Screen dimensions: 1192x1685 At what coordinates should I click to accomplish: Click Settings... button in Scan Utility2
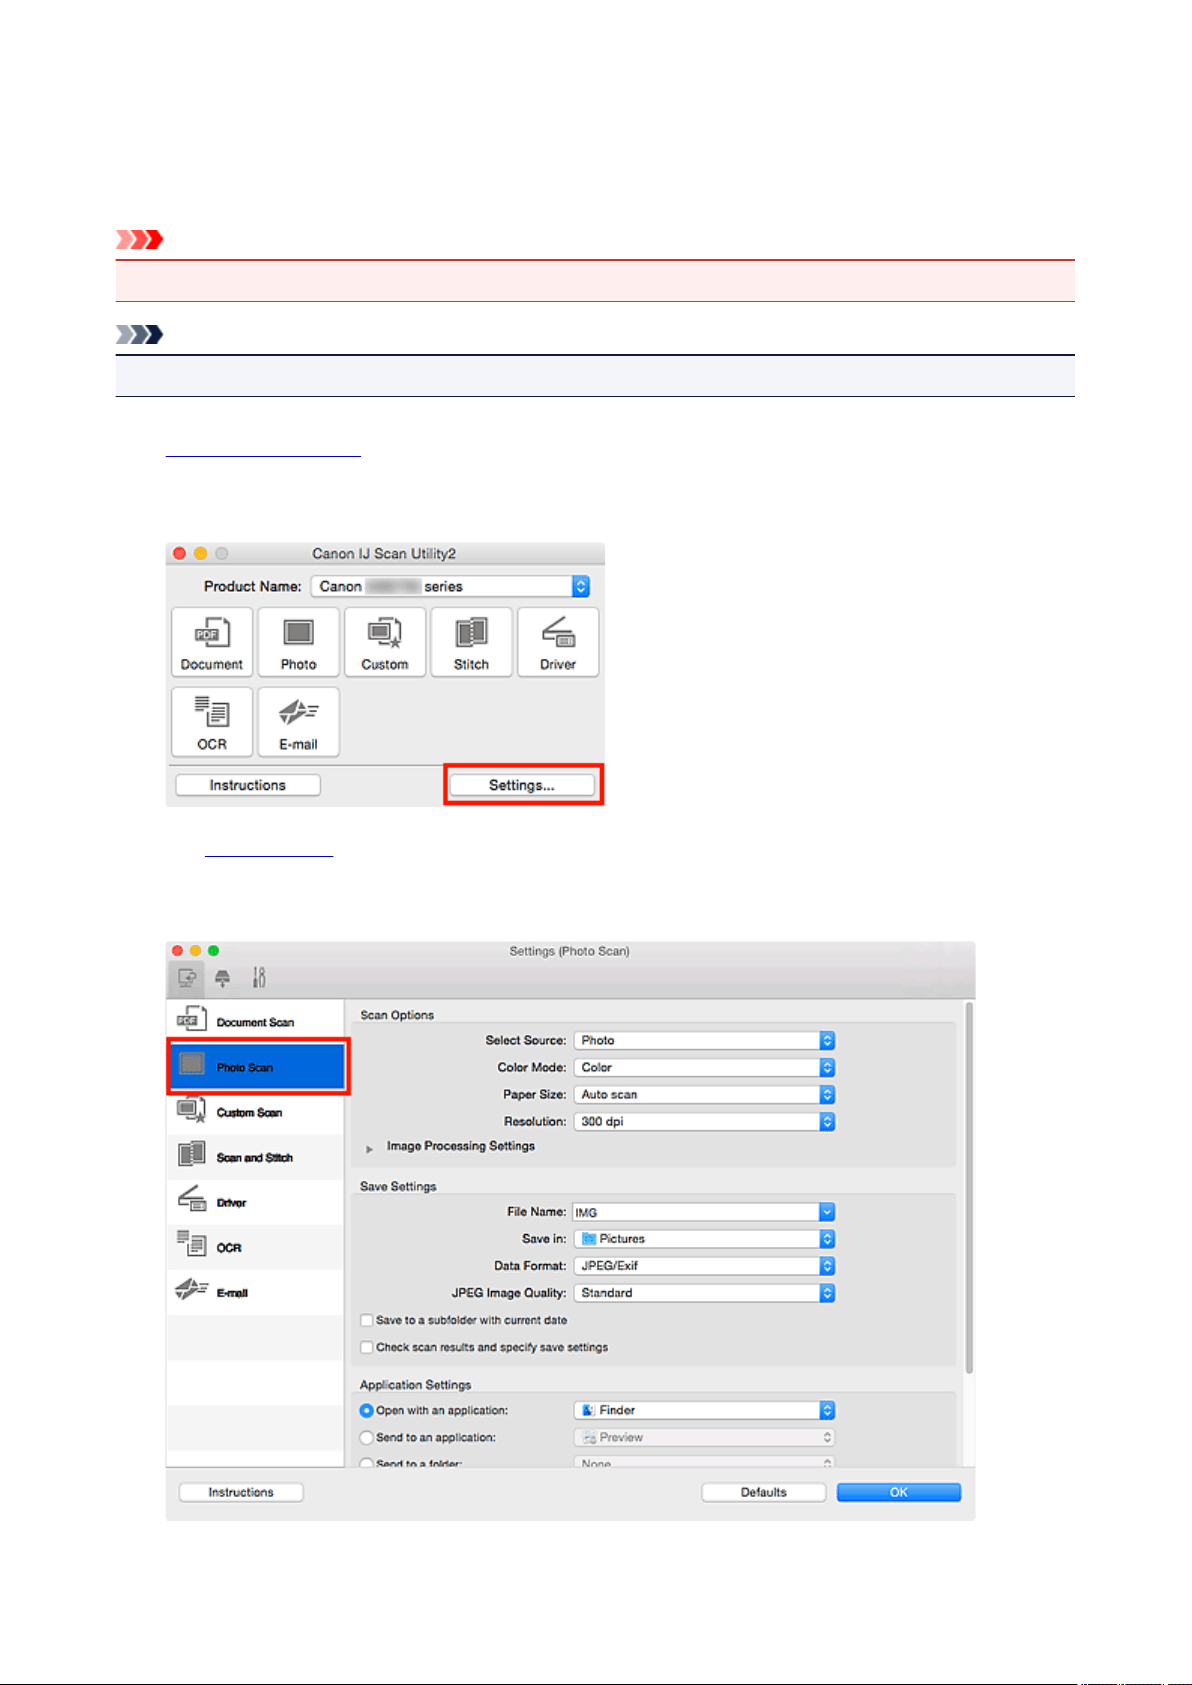click(x=522, y=785)
